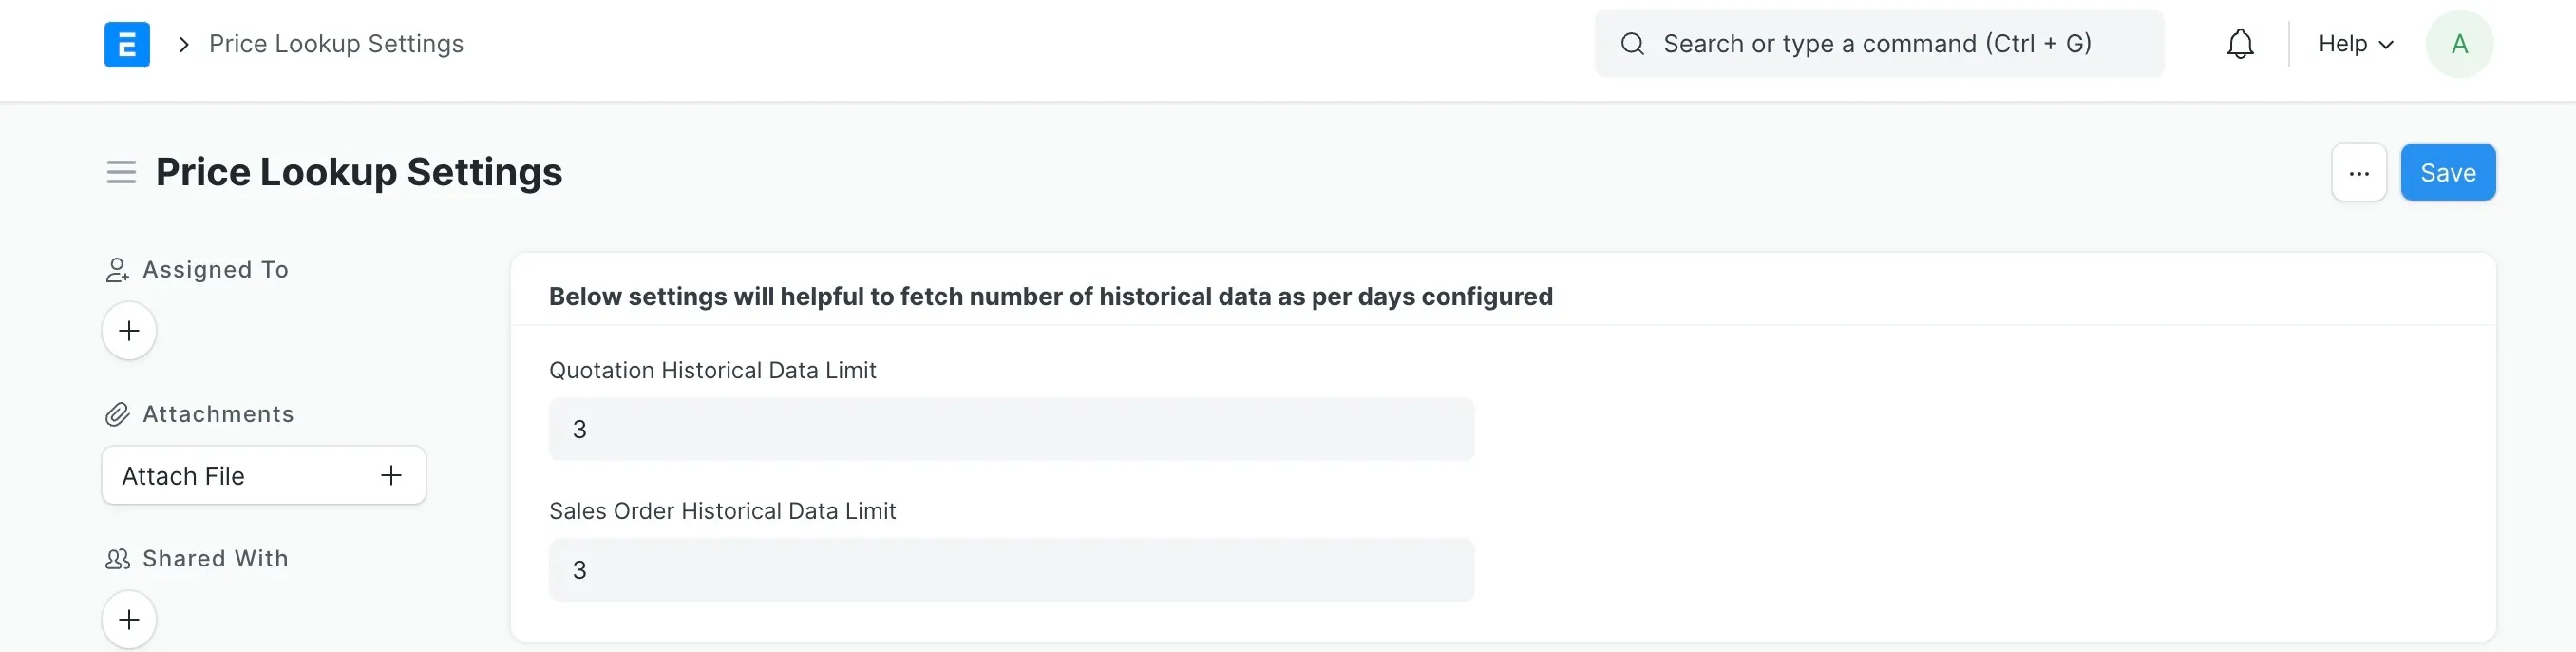The image size is (2576, 652).
Task: Click the search magnifier icon
Action: point(1632,44)
